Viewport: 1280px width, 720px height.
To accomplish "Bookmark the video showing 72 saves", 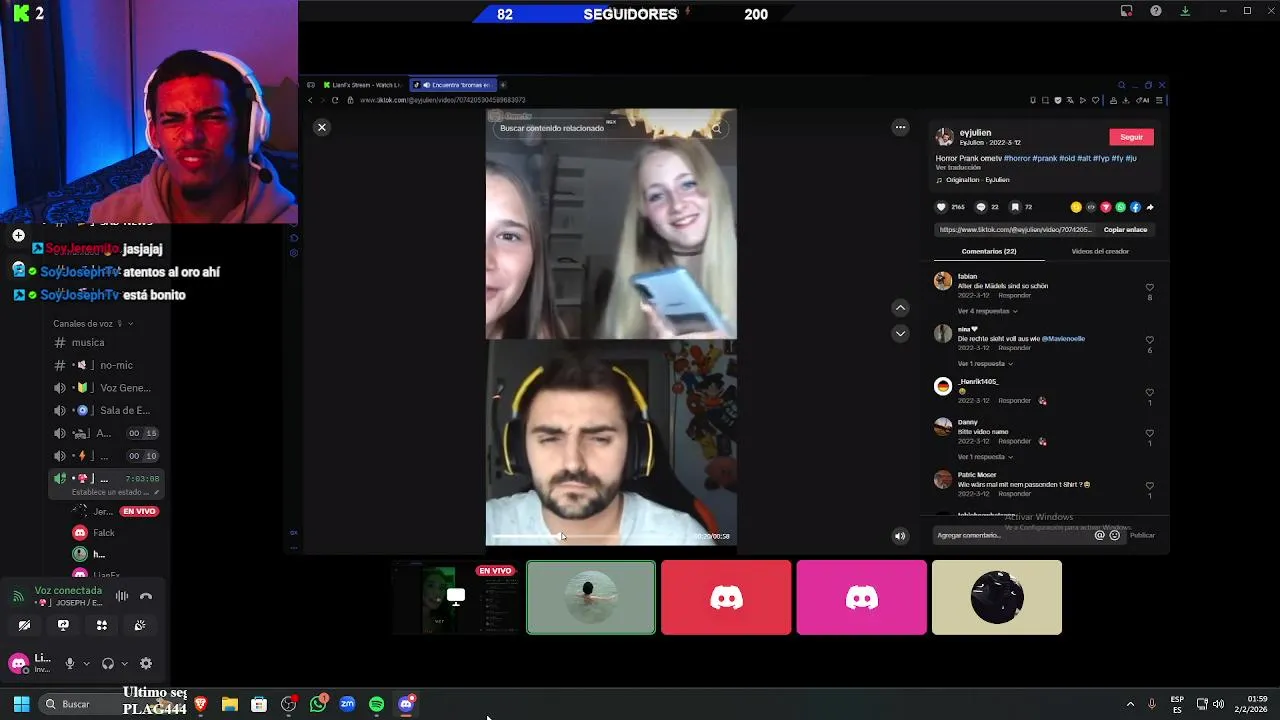I will pyautogui.click(x=1015, y=207).
